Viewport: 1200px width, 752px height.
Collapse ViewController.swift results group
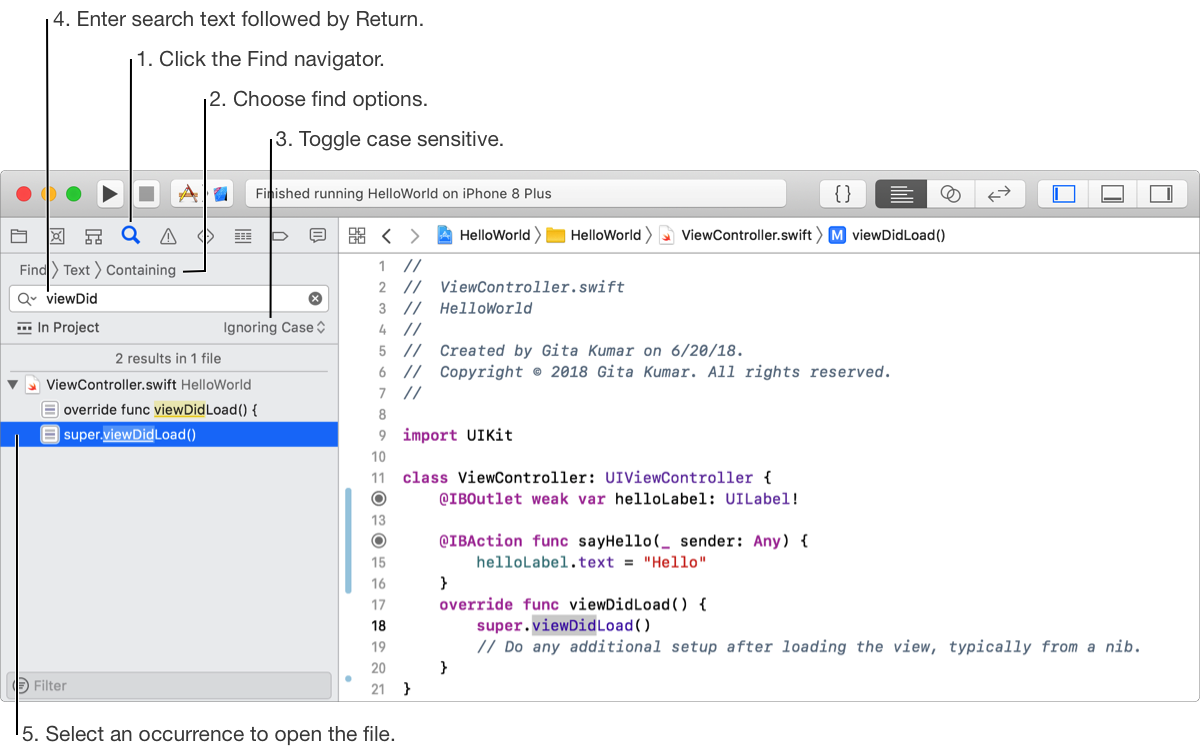pyautogui.click(x=12, y=384)
